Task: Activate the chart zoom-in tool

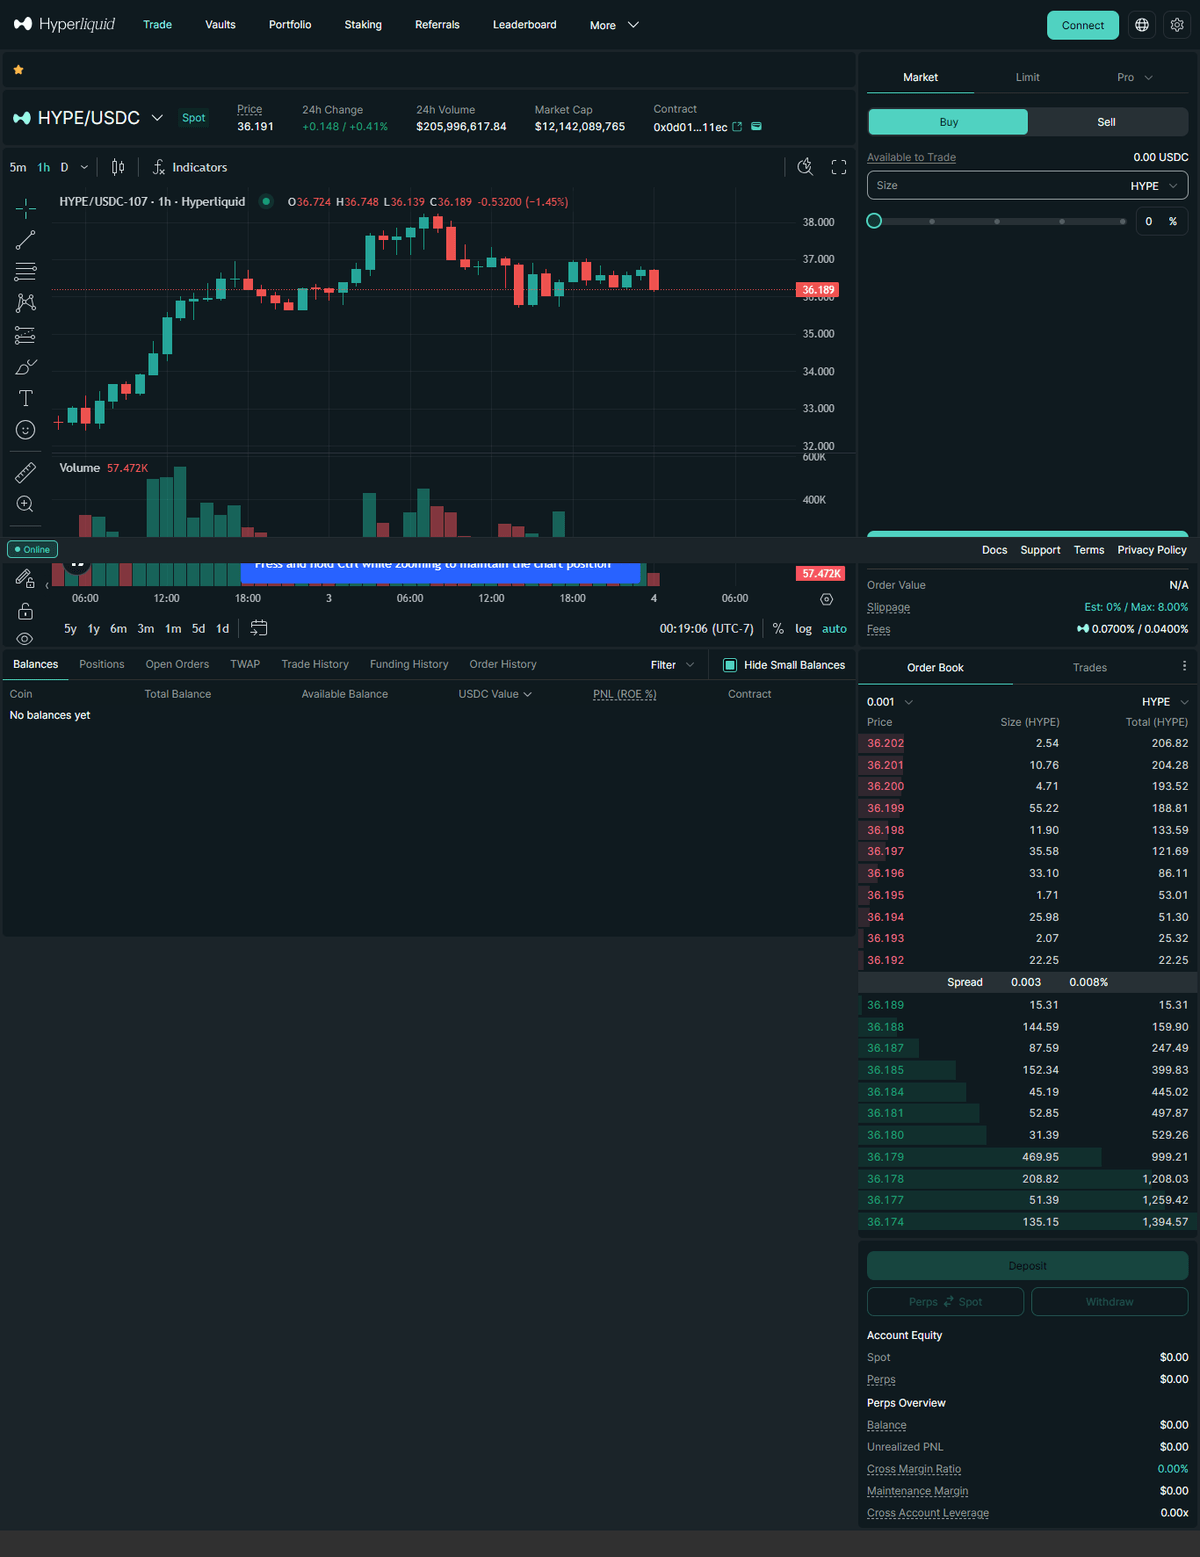Action: tap(25, 504)
